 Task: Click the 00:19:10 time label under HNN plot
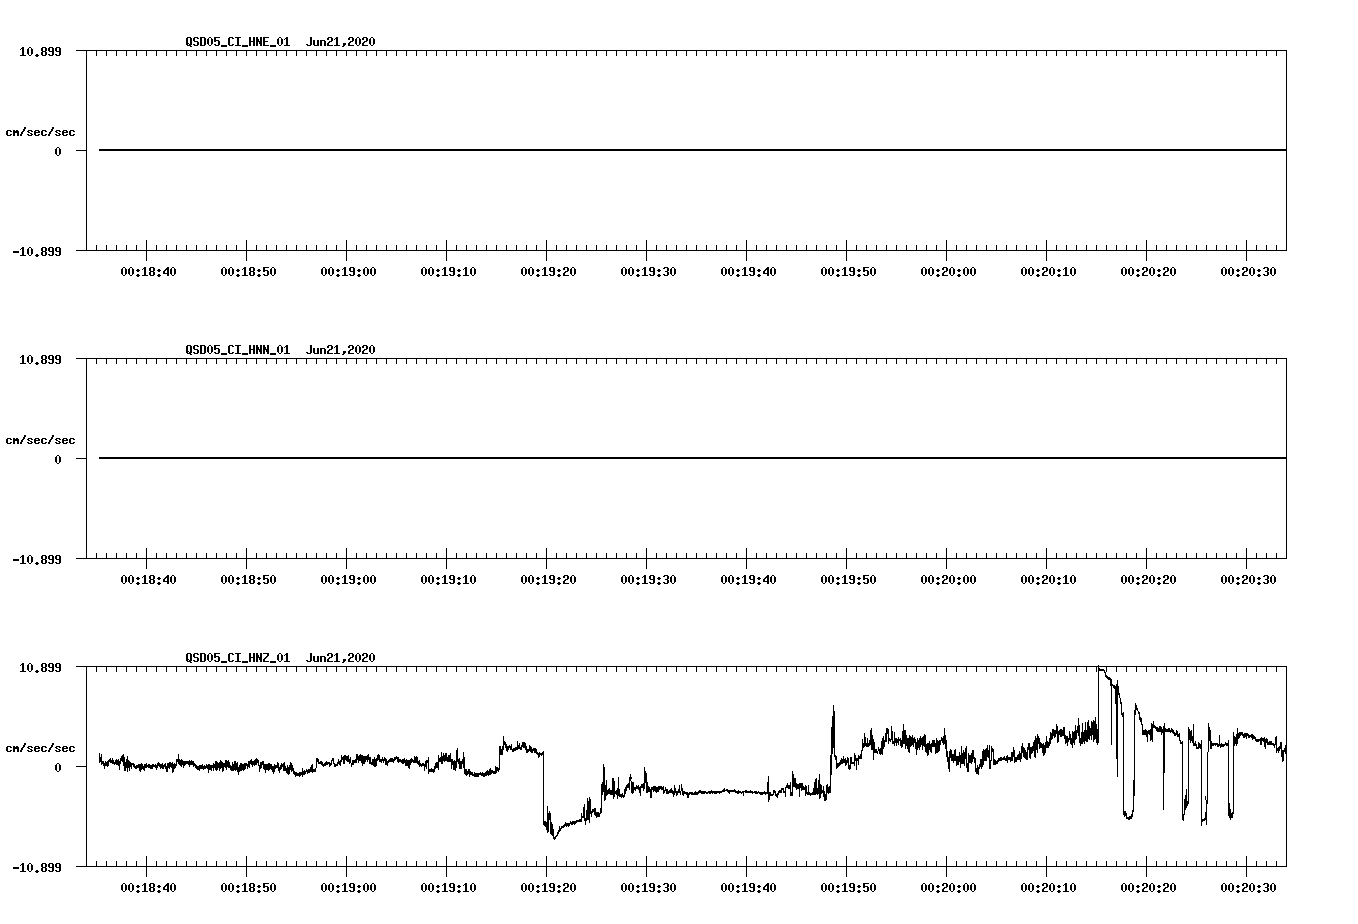click(448, 580)
